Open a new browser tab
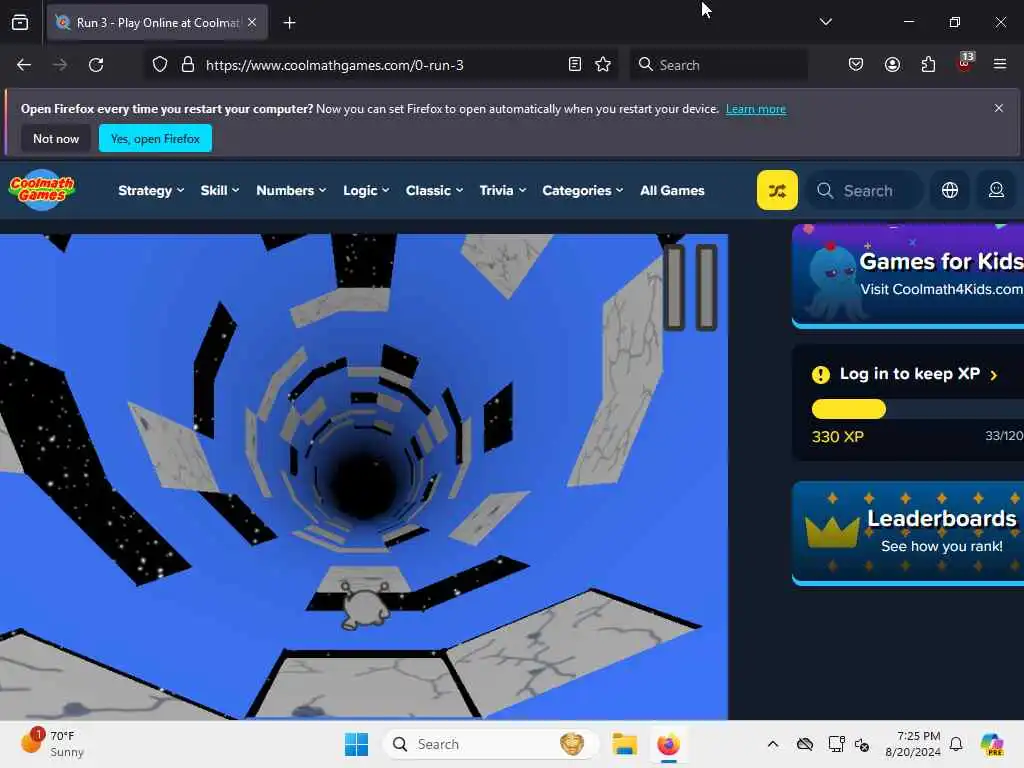Image resolution: width=1024 pixels, height=768 pixels. [x=289, y=23]
